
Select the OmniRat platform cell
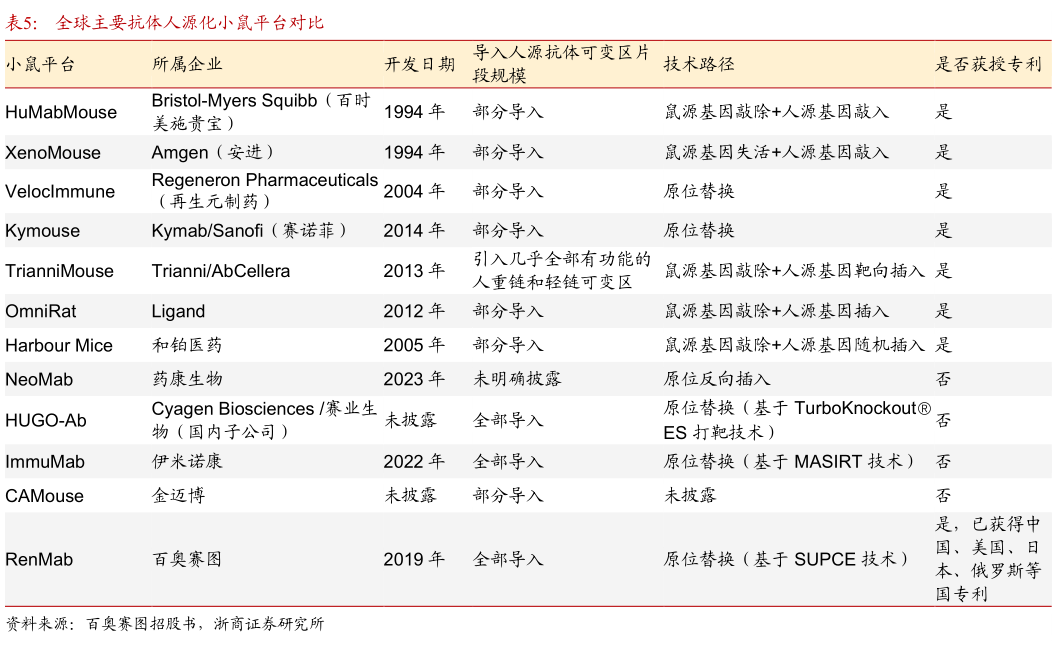click(40, 312)
